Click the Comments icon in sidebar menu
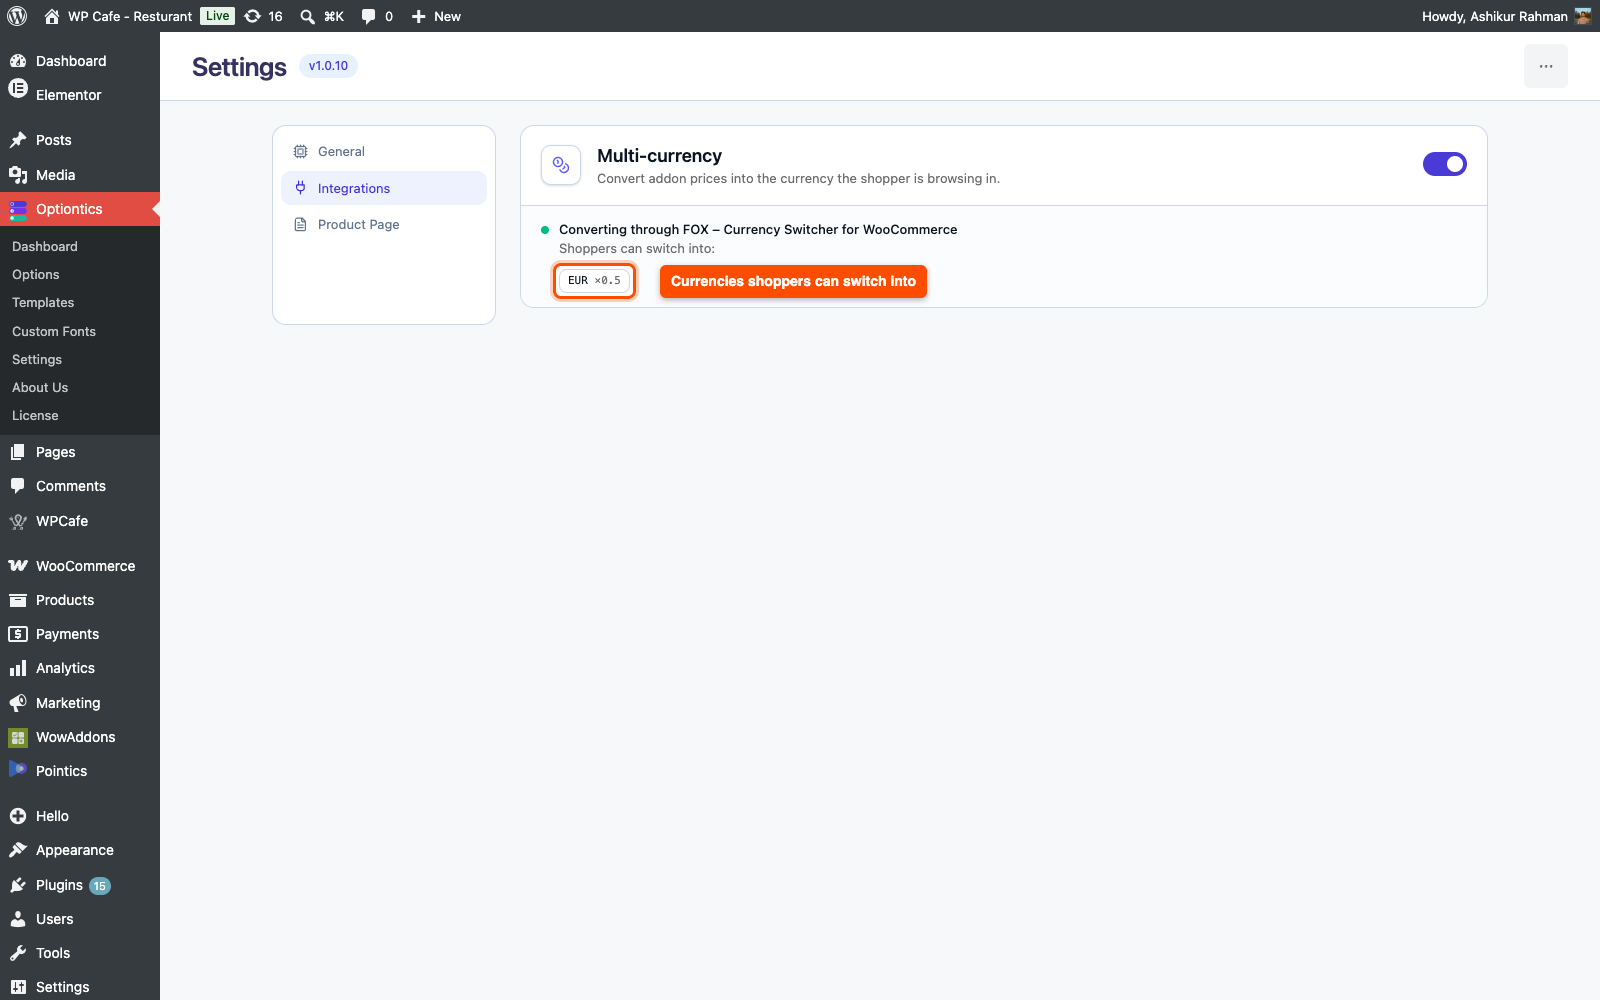Viewport: 1600px width, 1000px height. point(18,486)
